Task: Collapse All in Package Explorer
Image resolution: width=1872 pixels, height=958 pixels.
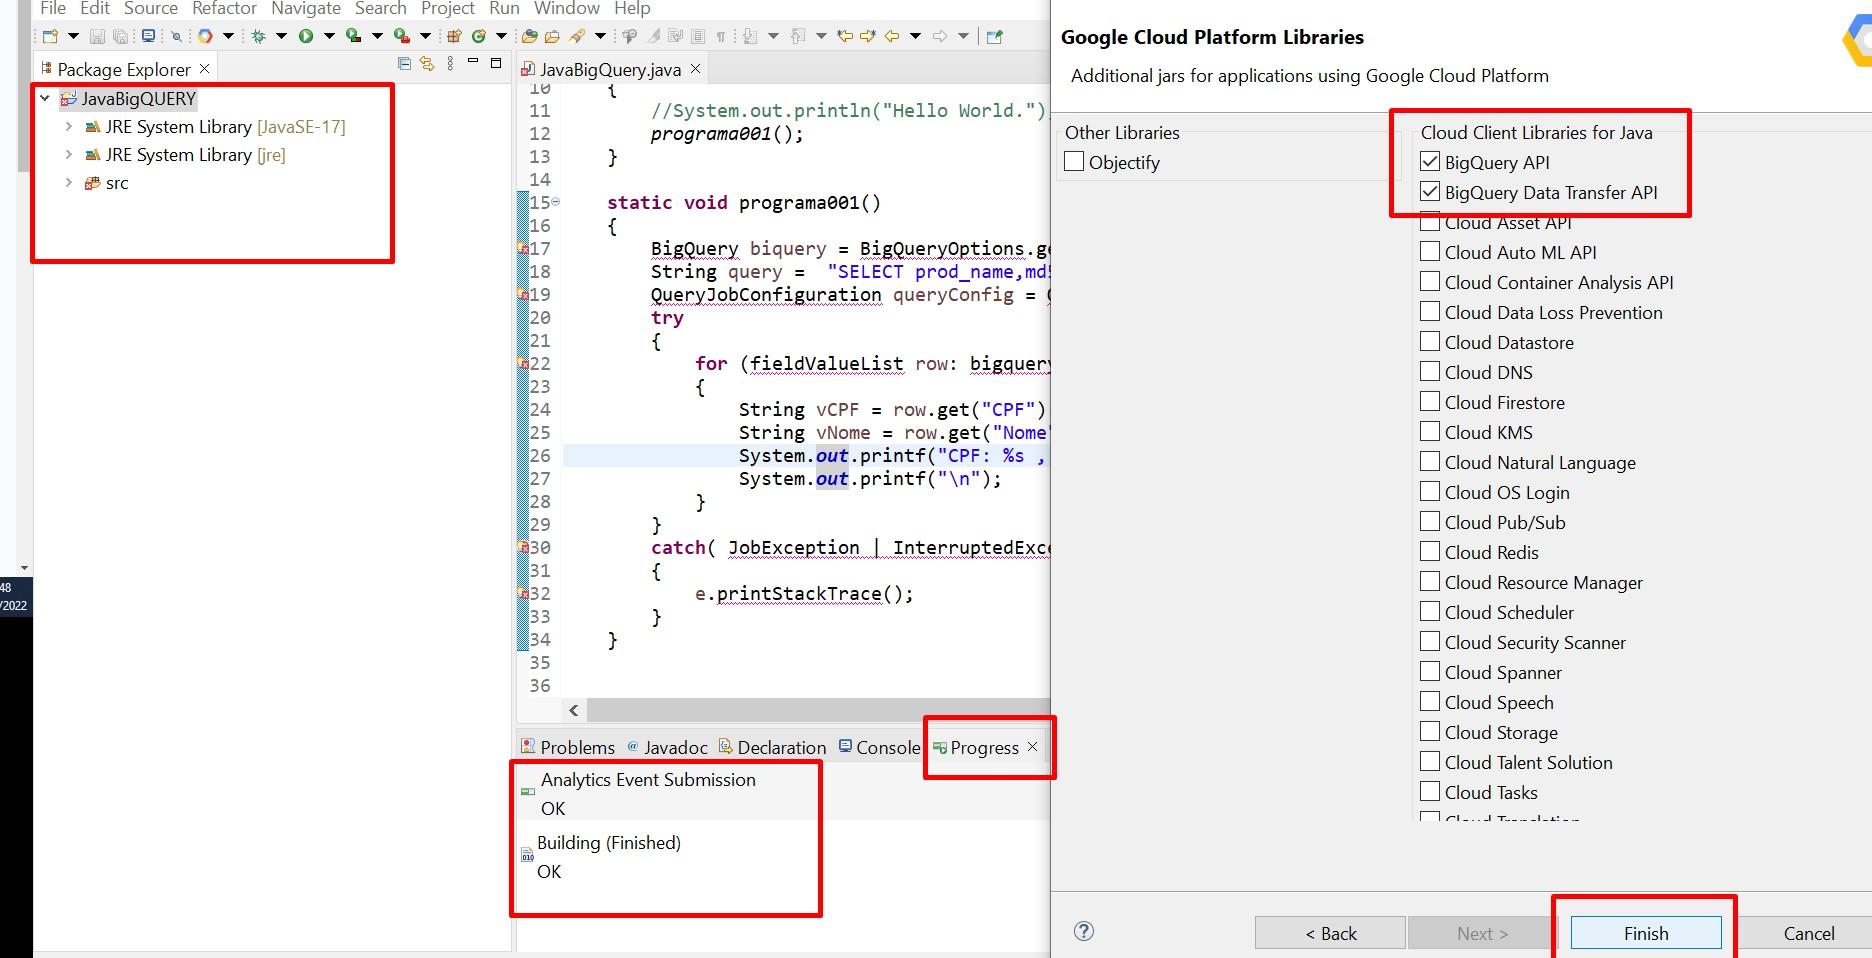Action: (x=404, y=63)
